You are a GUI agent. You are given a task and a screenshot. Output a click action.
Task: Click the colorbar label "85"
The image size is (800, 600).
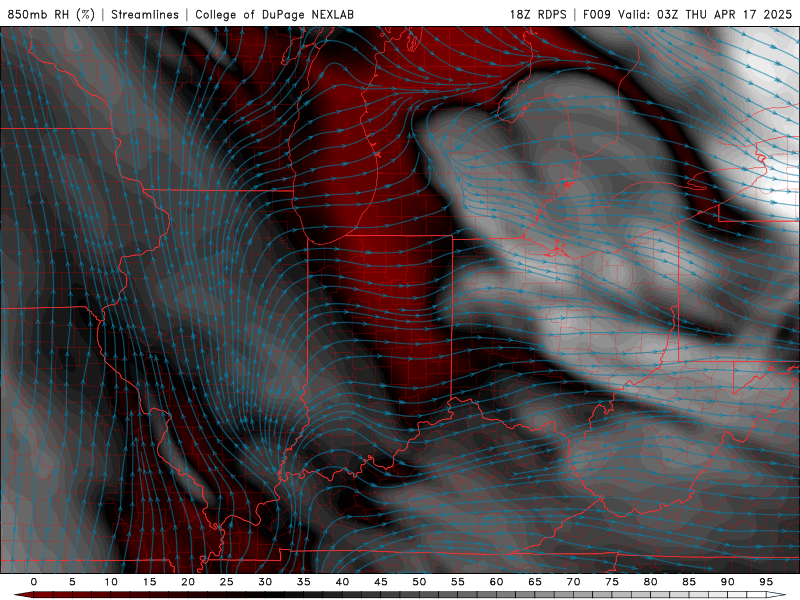[689, 582]
